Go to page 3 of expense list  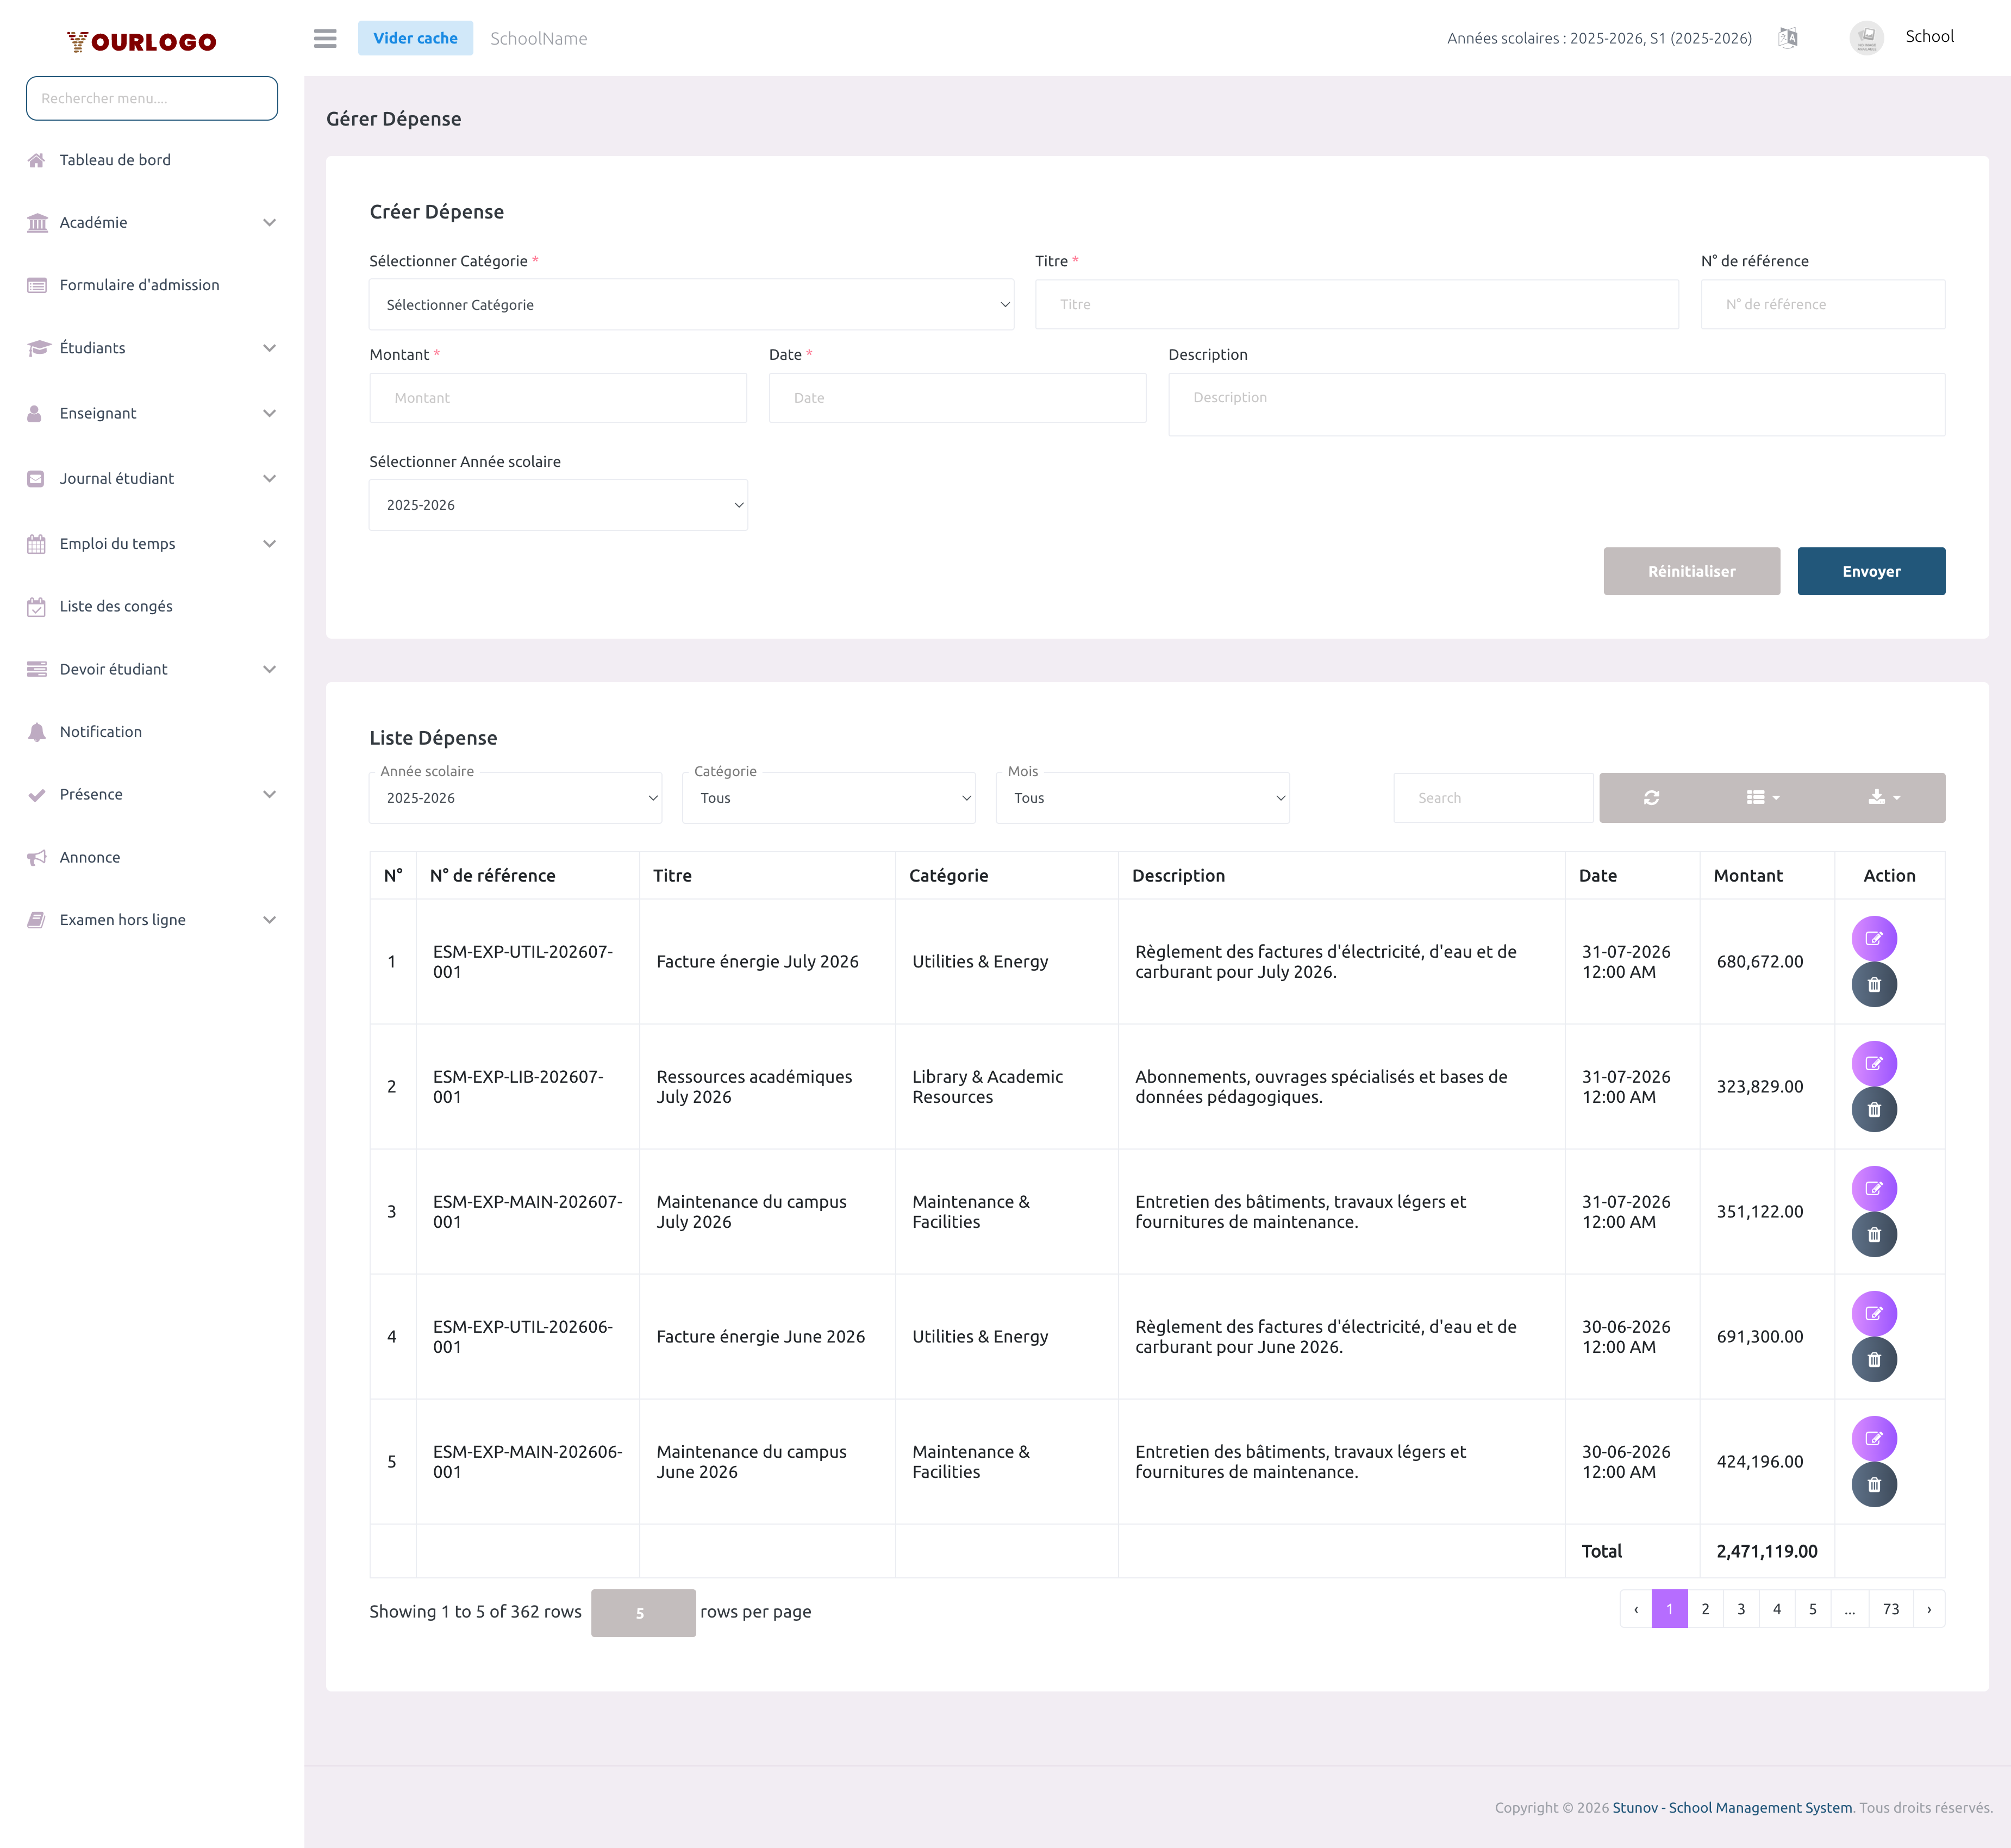(1741, 1609)
